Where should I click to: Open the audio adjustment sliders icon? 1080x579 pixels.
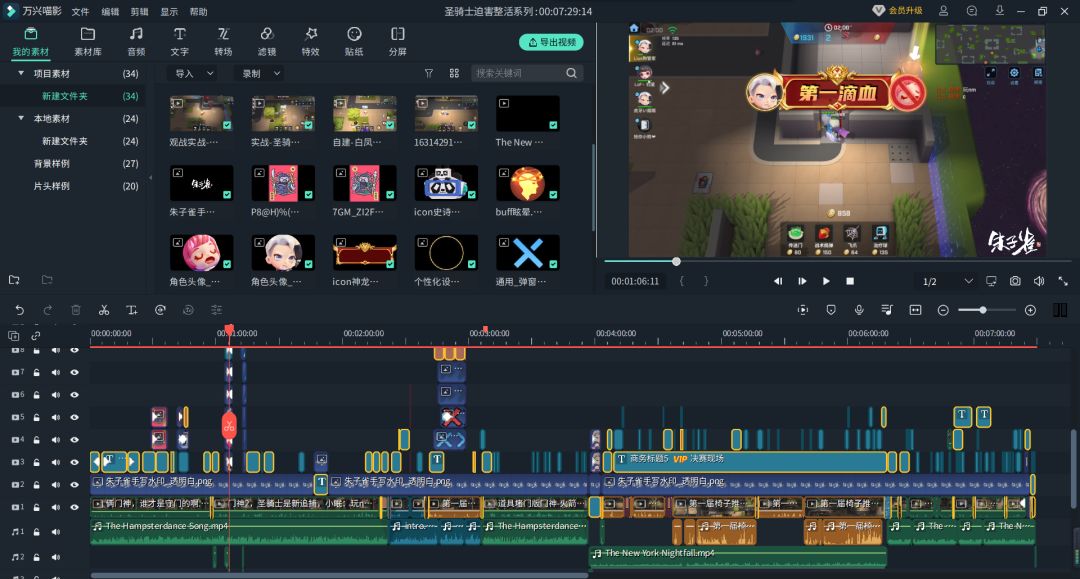216,310
